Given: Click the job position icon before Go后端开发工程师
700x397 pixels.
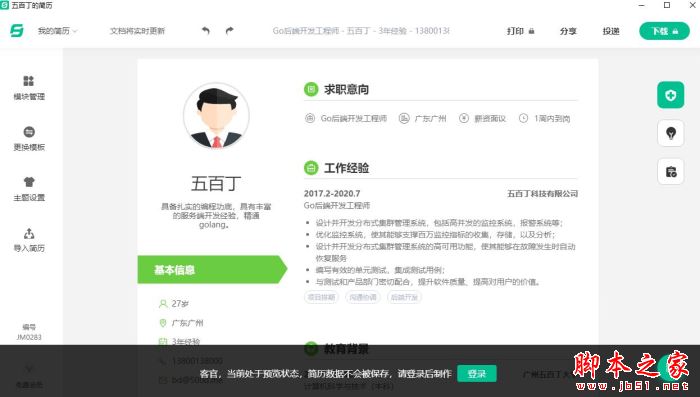Looking at the screenshot, I should point(310,118).
